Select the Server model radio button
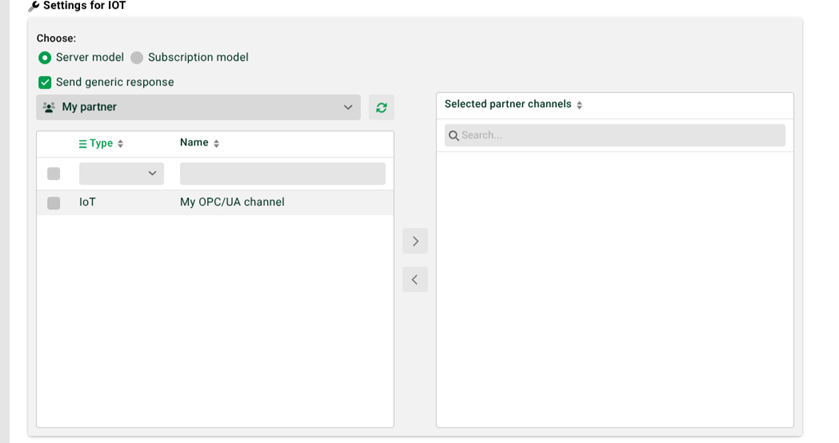The width and height of the screenshot is (839, 443). click(45, 57)
